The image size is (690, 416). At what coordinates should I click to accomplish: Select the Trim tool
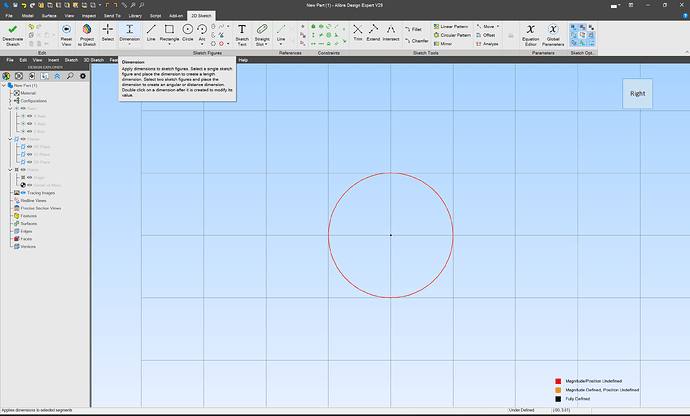coord(358,33)
